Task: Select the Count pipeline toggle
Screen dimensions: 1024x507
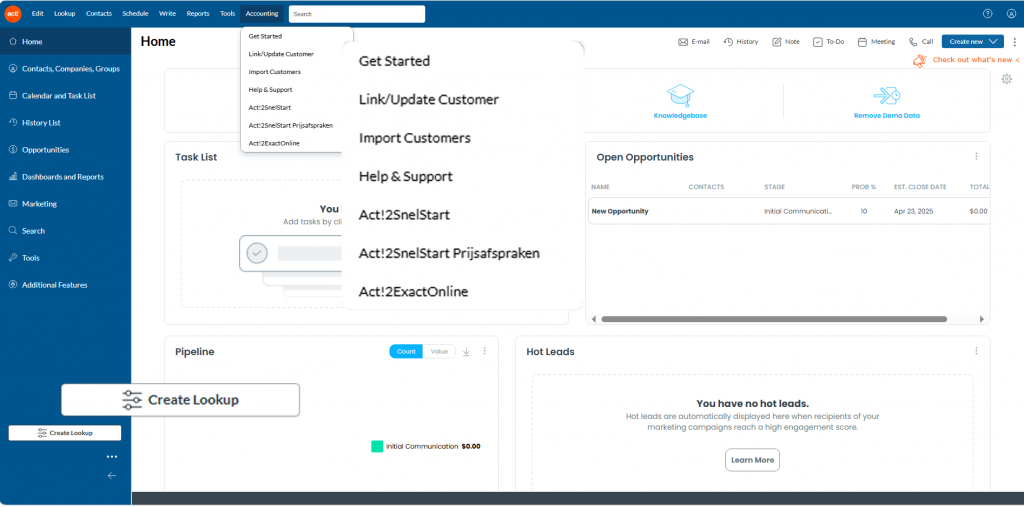Action: (406, 352)
